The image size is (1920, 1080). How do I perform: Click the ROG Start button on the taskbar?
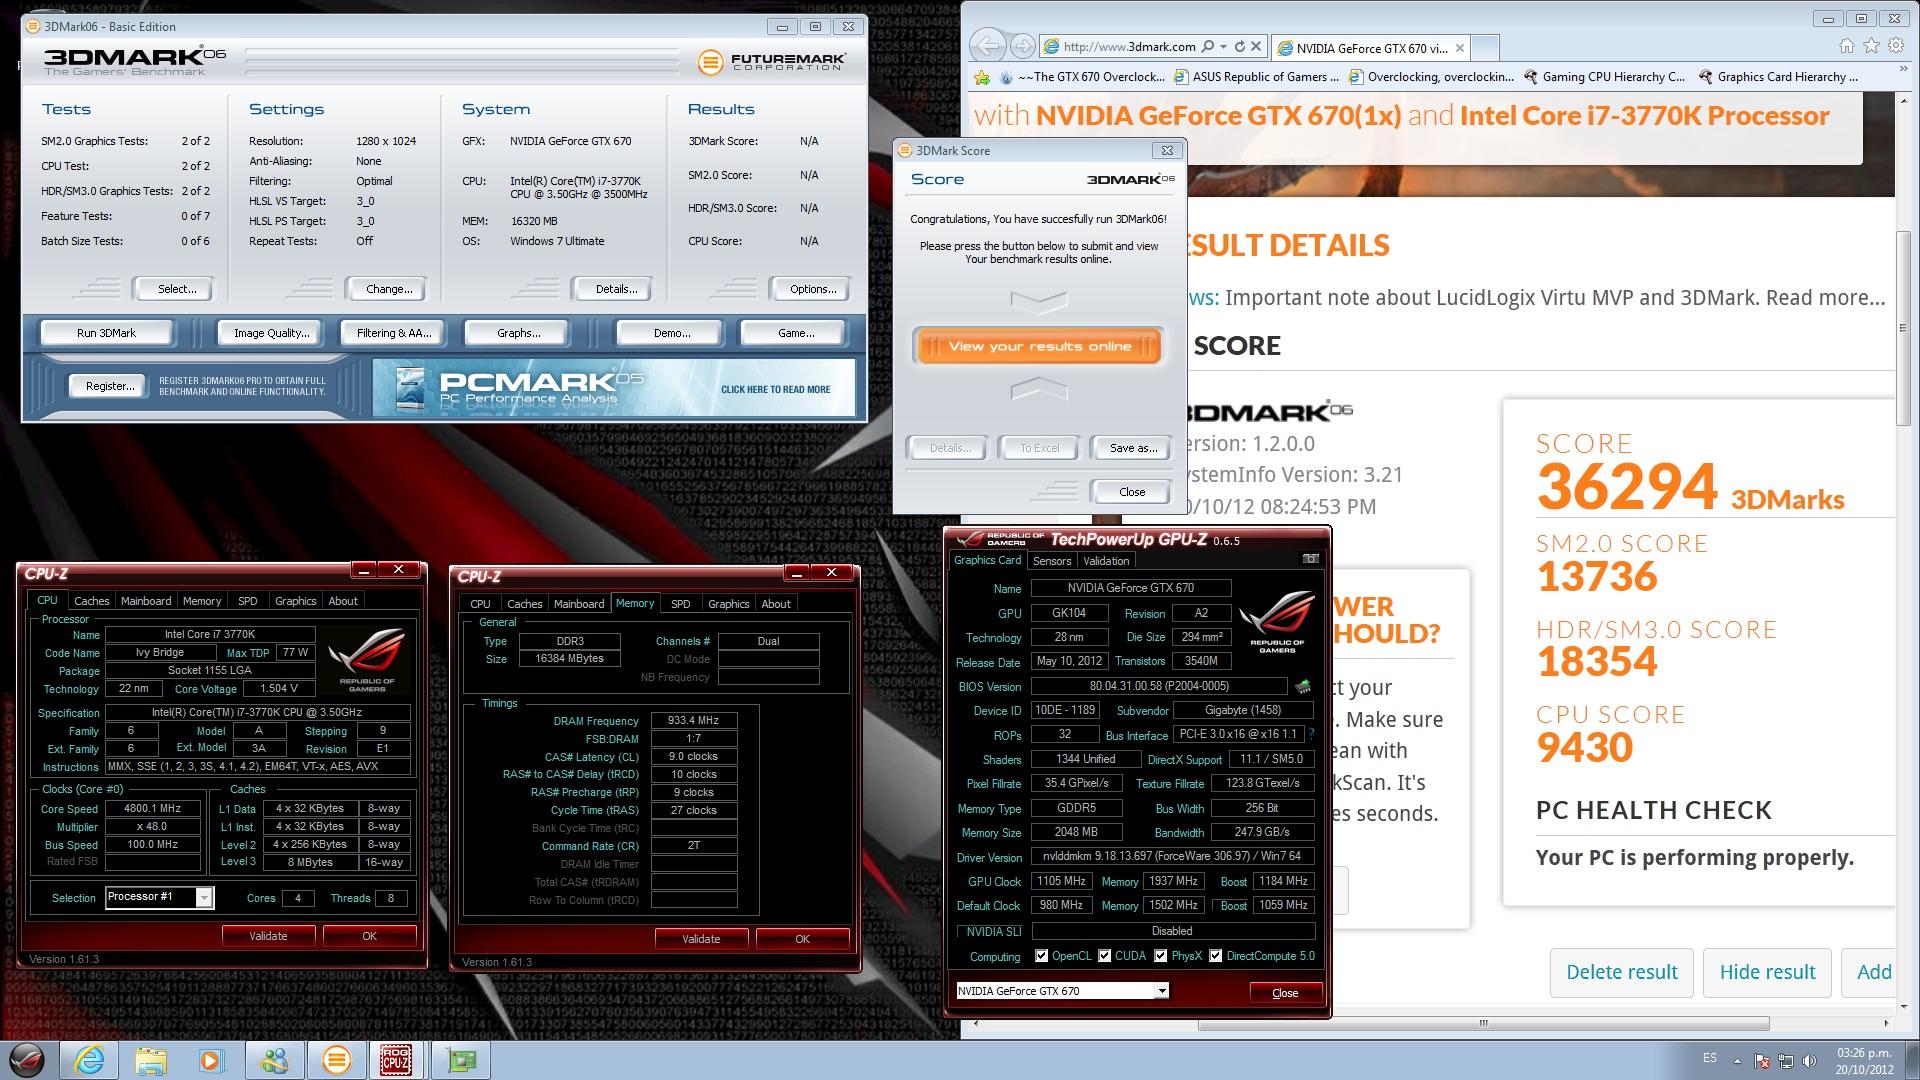click(x=28, y=1060)
